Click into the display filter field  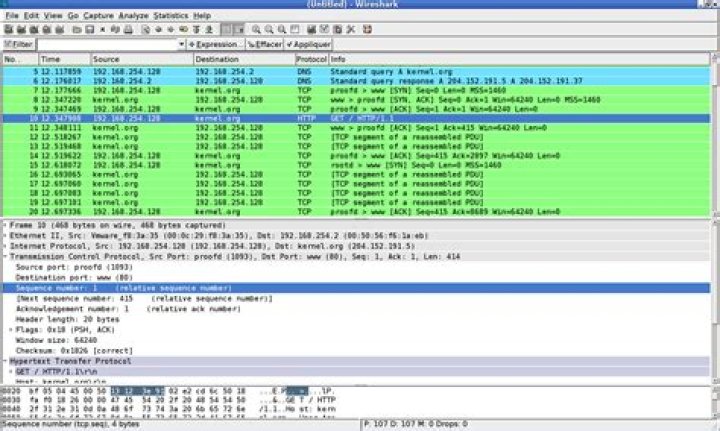click(107, 45)
